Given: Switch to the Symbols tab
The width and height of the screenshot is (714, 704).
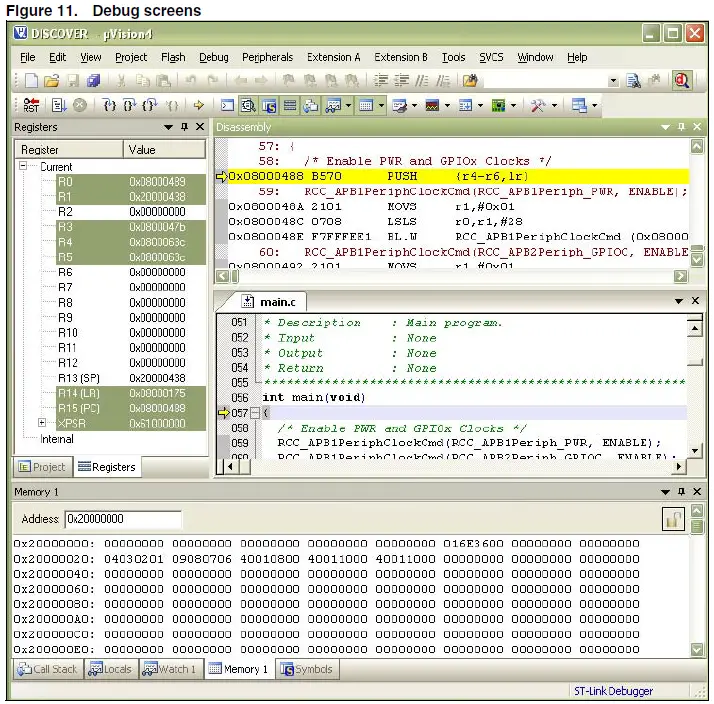Looking at the screenshot, I should tap(307, 669).
